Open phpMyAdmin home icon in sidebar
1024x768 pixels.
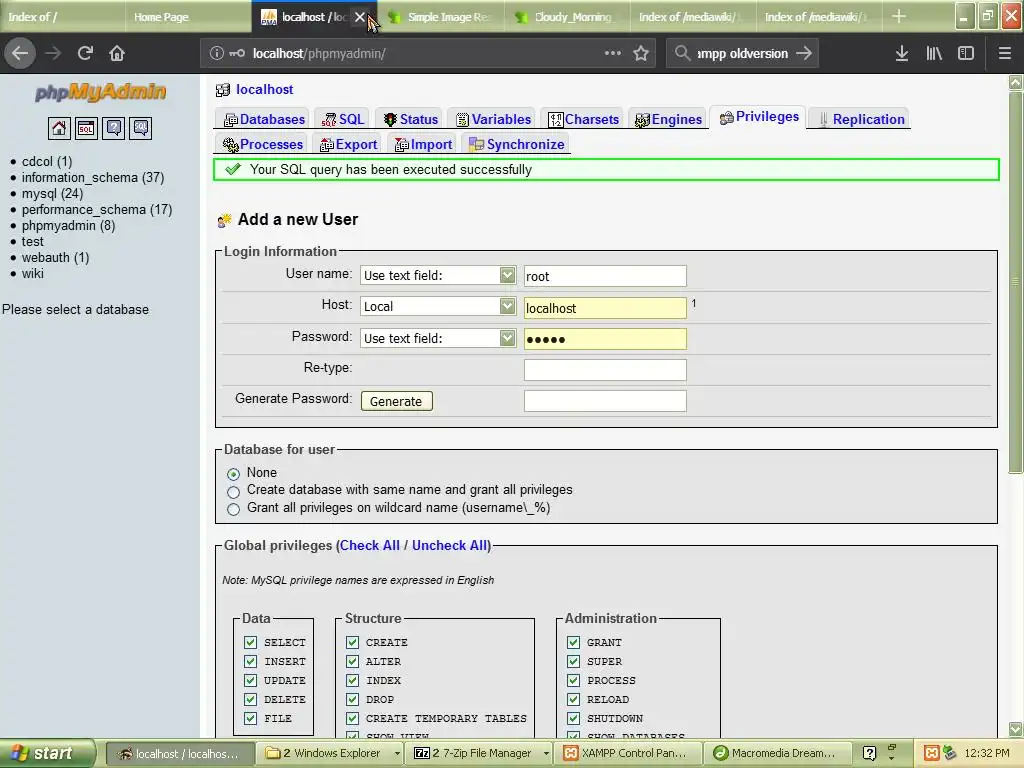59,128
